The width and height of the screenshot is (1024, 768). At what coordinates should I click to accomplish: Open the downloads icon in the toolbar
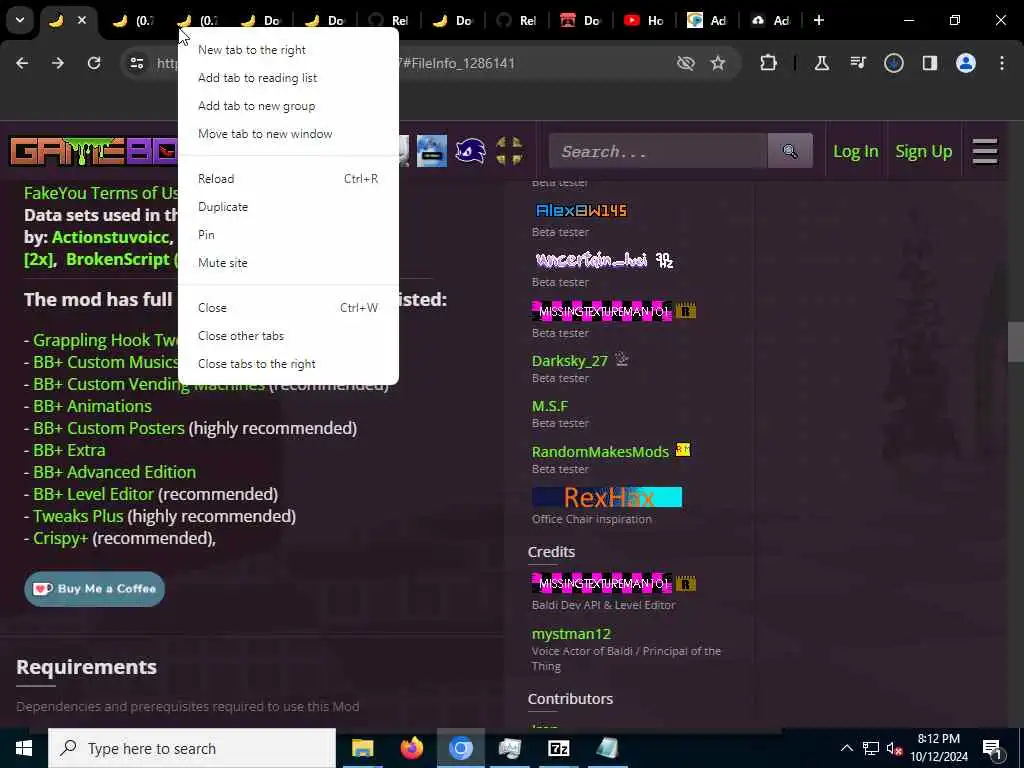pyautogui.click(x=894, y=63)
